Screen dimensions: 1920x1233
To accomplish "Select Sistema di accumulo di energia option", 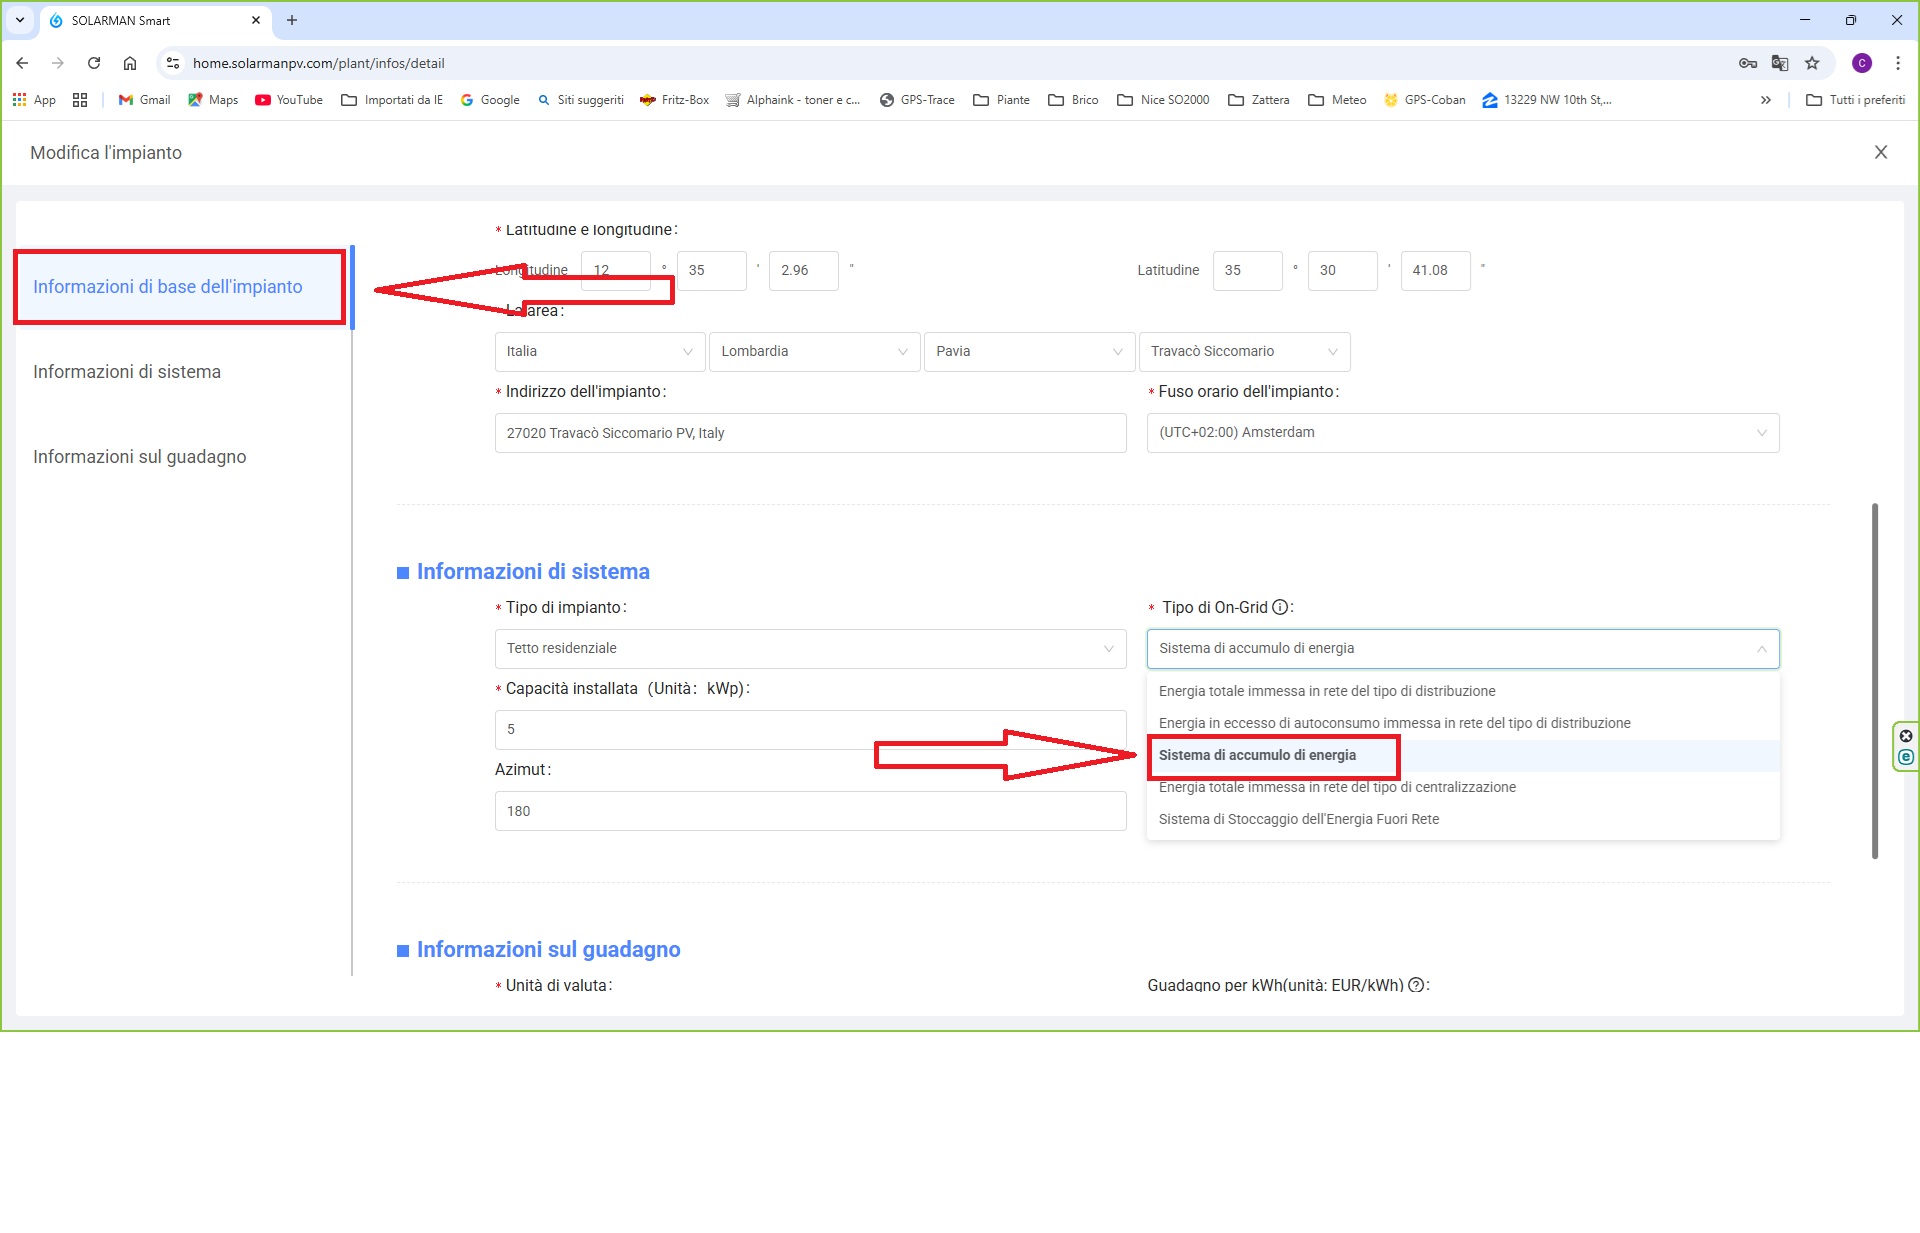I will [1463, 755].
